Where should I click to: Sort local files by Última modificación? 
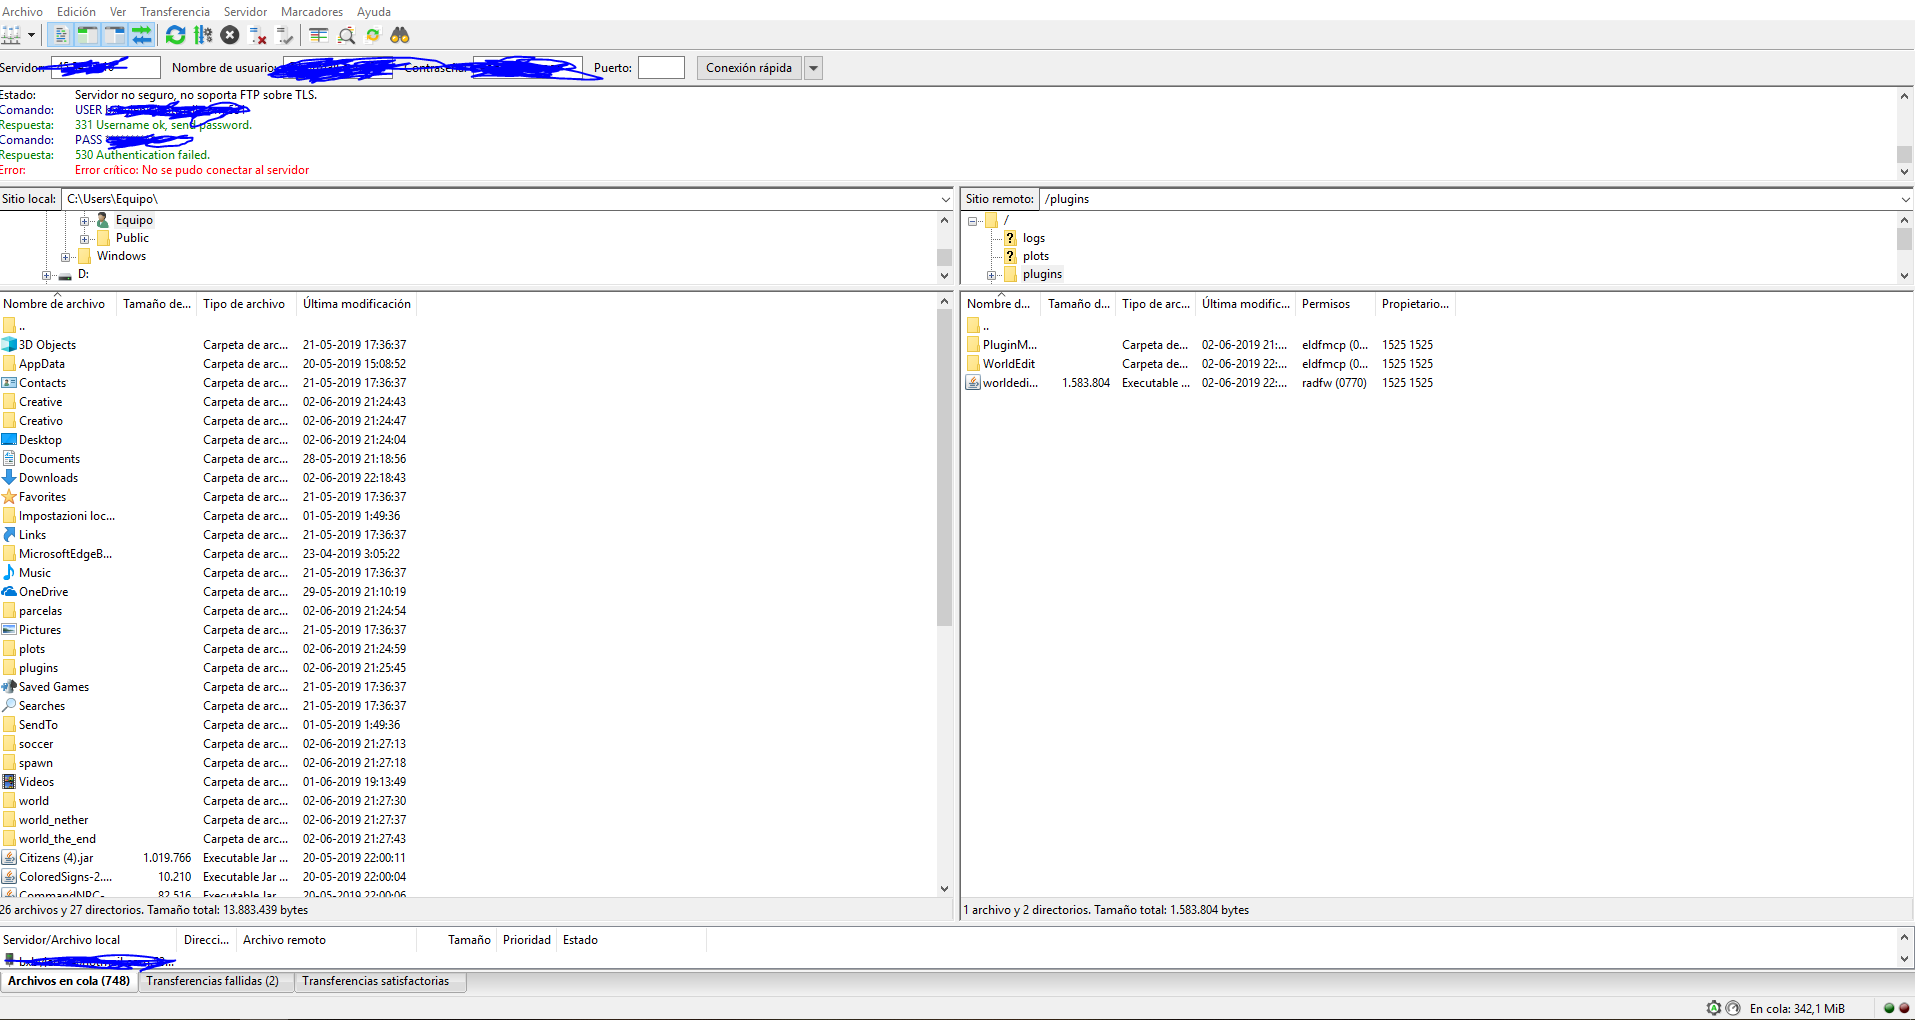pos(357,304)
